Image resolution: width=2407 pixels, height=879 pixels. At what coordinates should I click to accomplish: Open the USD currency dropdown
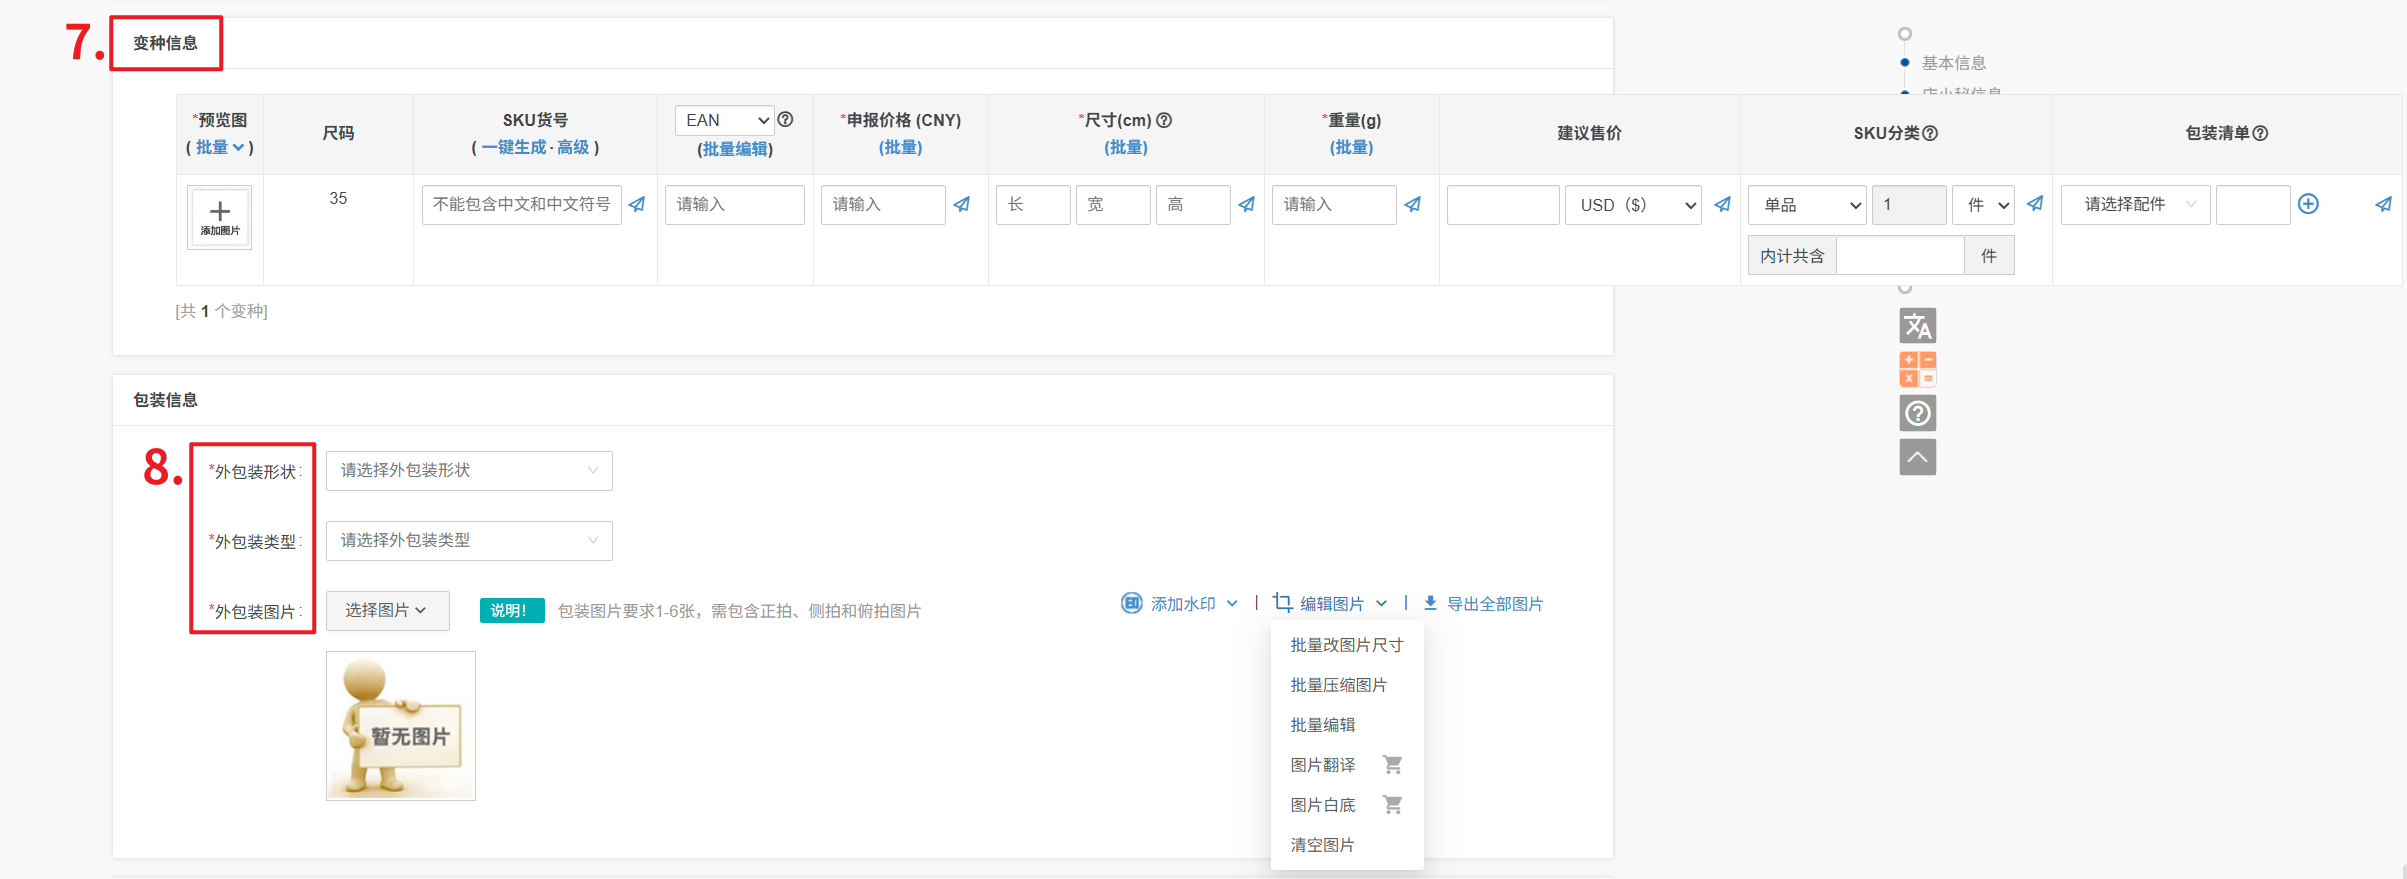[x=1632, y=205]
